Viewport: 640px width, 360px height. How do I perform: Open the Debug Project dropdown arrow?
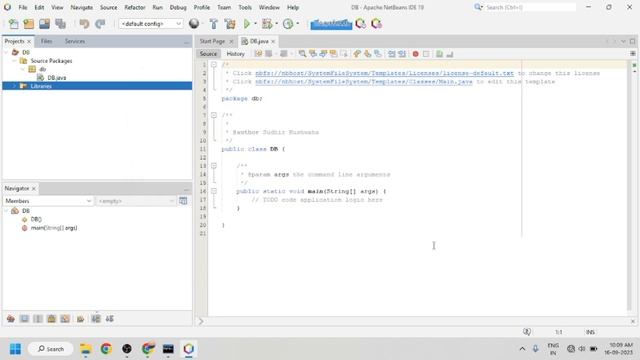point(276,24)
